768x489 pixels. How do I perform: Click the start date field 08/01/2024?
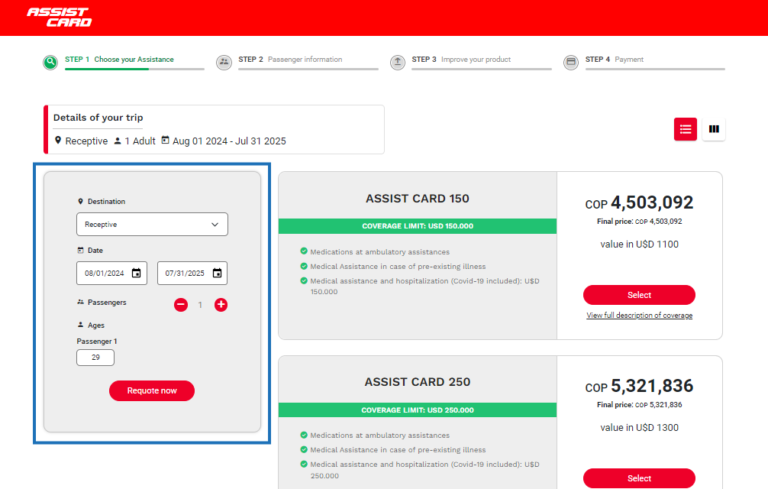112,273
